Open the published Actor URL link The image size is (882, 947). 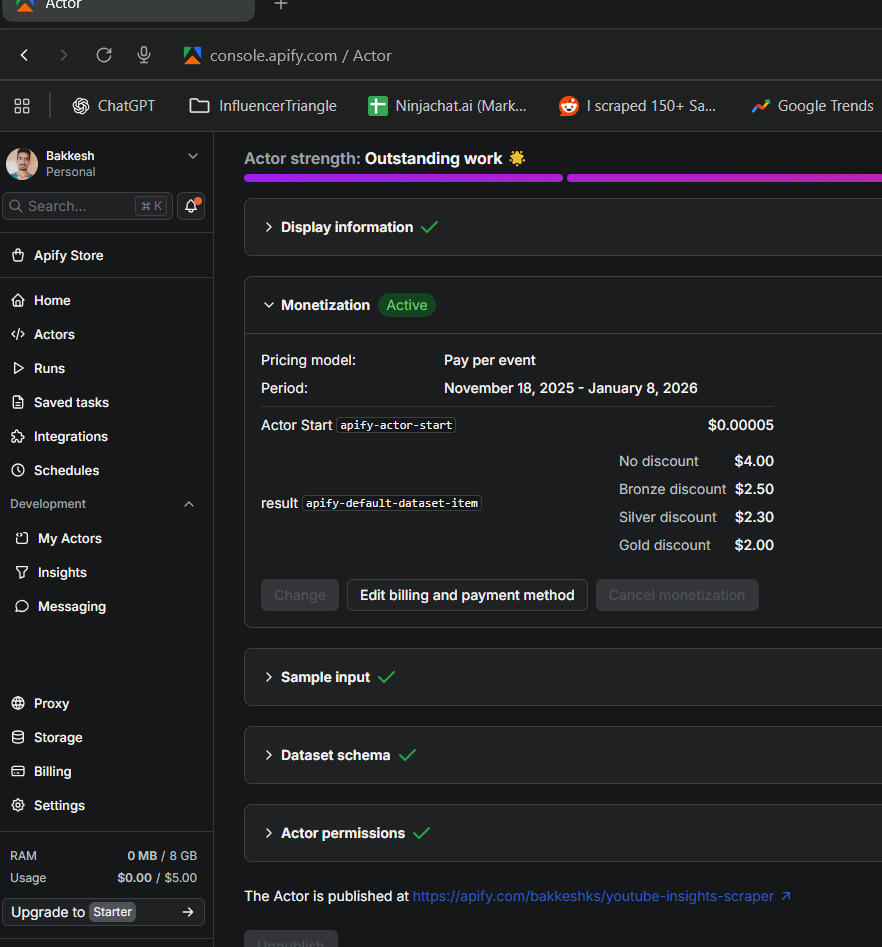[x=593, y=896]
